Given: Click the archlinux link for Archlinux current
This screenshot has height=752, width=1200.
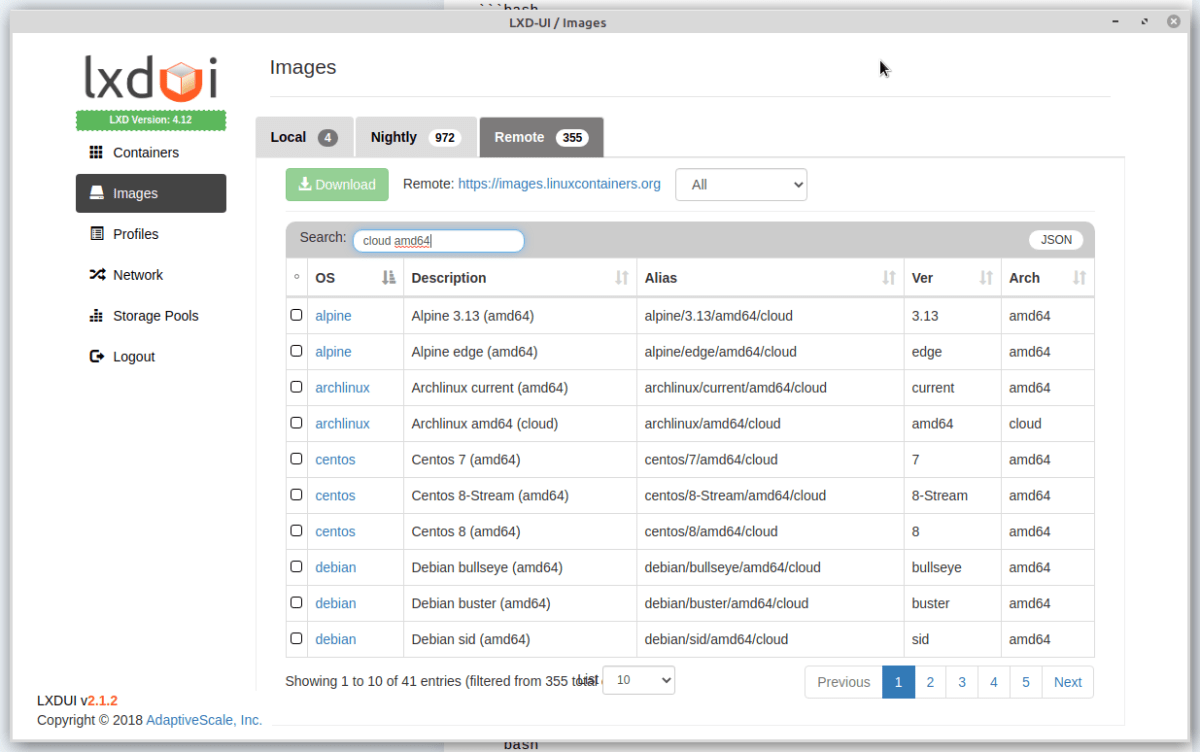Looking at the screenshot, I should coord(342,387).
